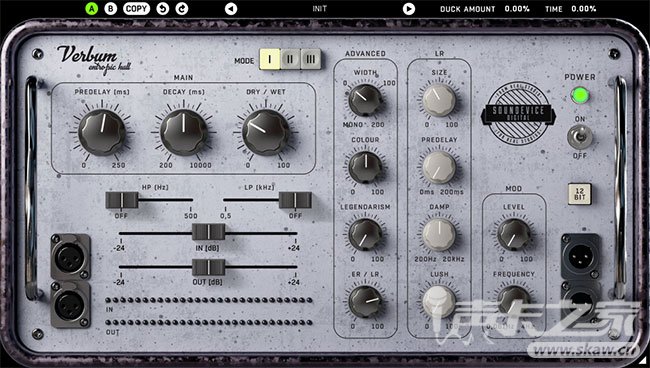Open the INIT preset name menu
Screen dimensions: 650x368
point(320,9)
